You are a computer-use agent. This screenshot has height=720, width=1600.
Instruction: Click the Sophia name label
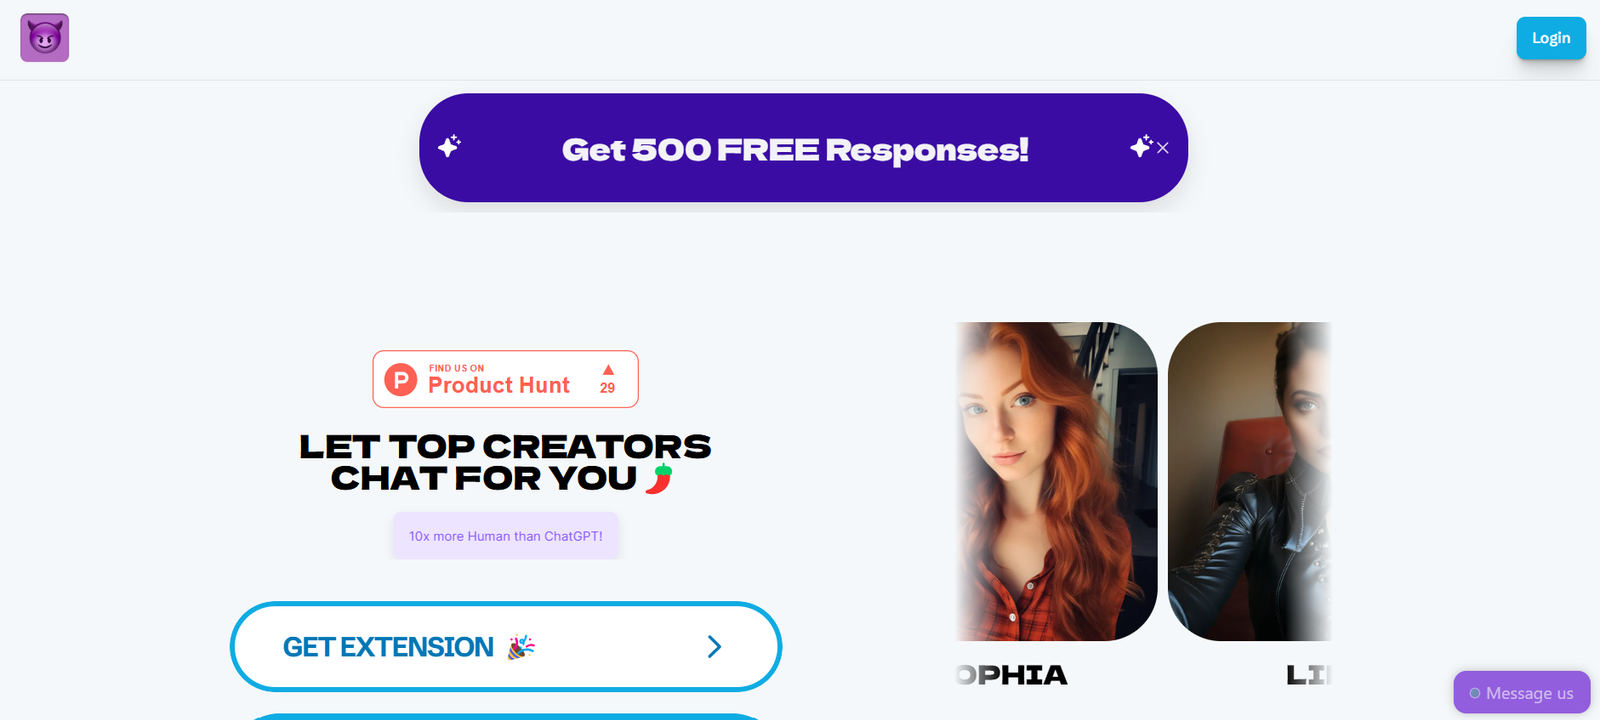pyautogui.click(x=1012, y=676)
